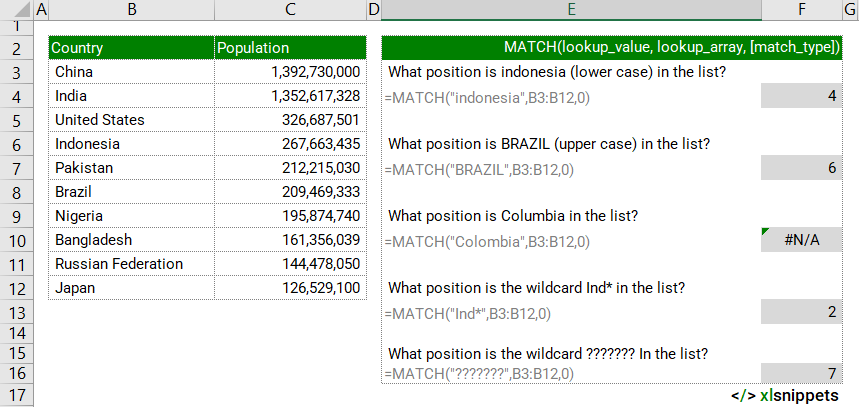Select the Japan cell

(131, 288)
